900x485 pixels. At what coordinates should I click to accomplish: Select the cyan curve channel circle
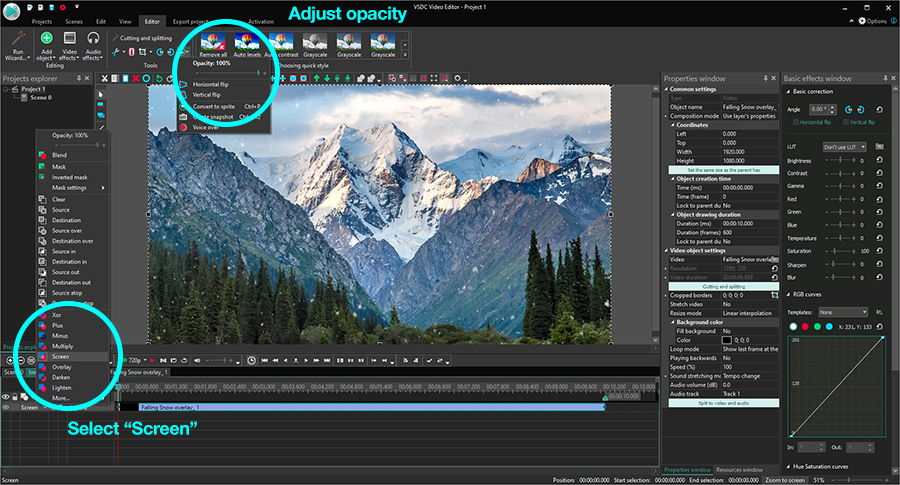829,327
